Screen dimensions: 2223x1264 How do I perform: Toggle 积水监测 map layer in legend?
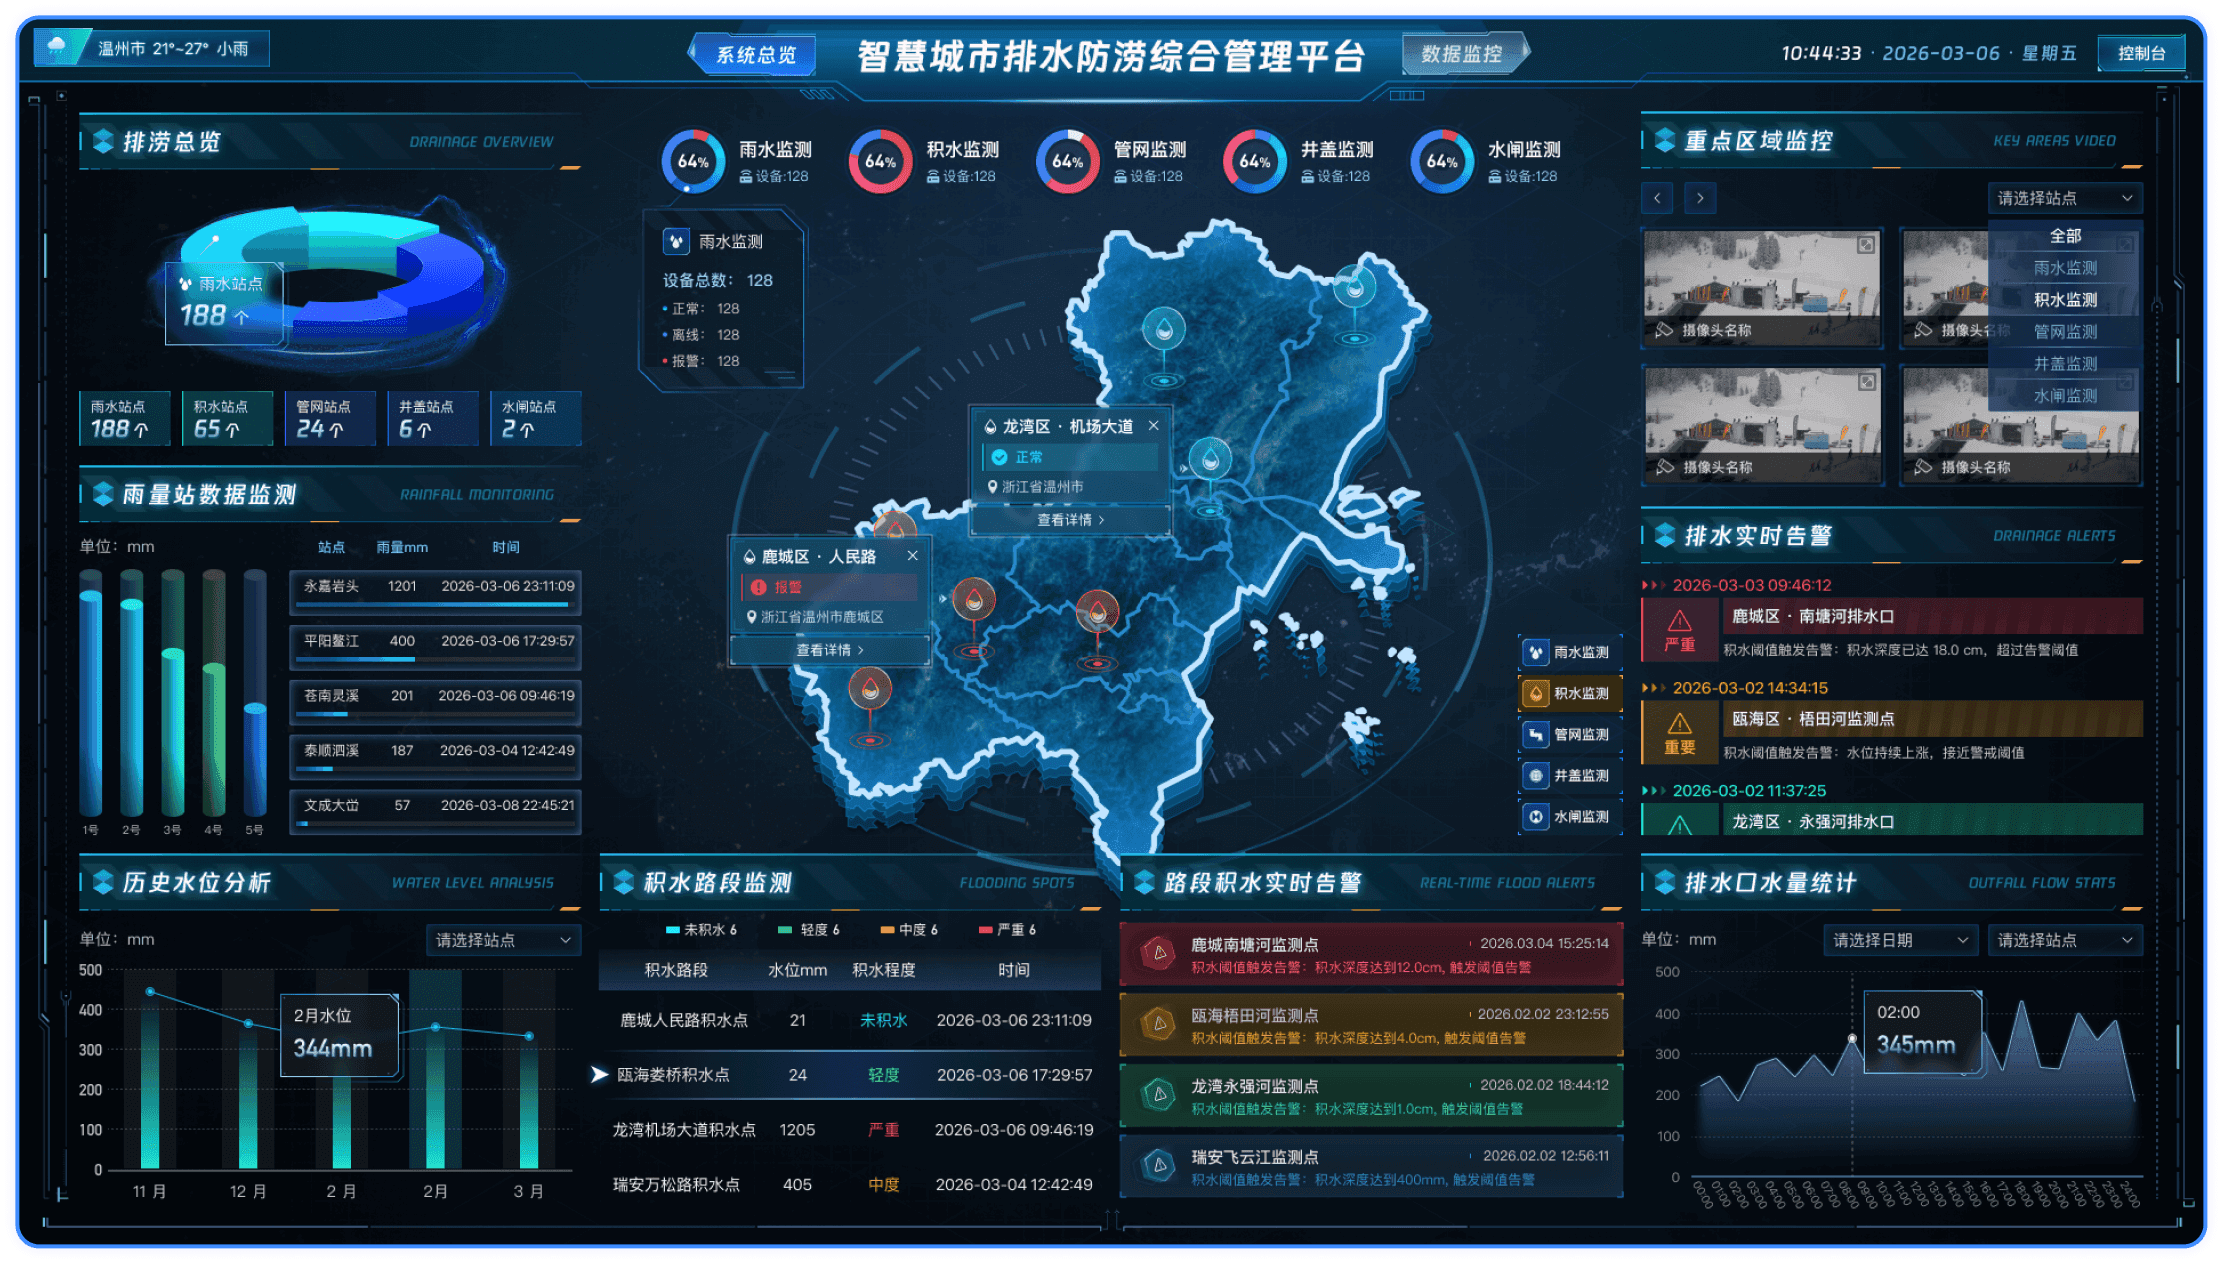click(1569, 693)
